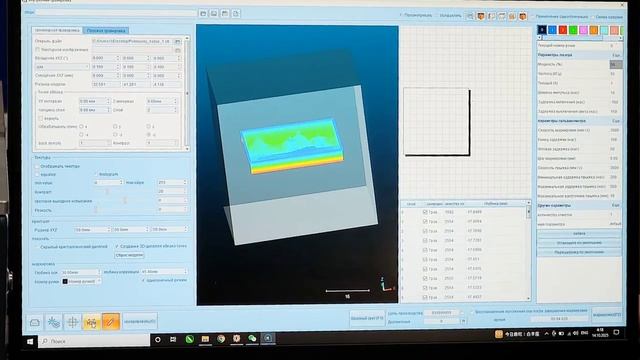The height and width of the screenshot is (360, 640).
Task: Click the layer table scrollbar down arrow
Action: point(529,298)
